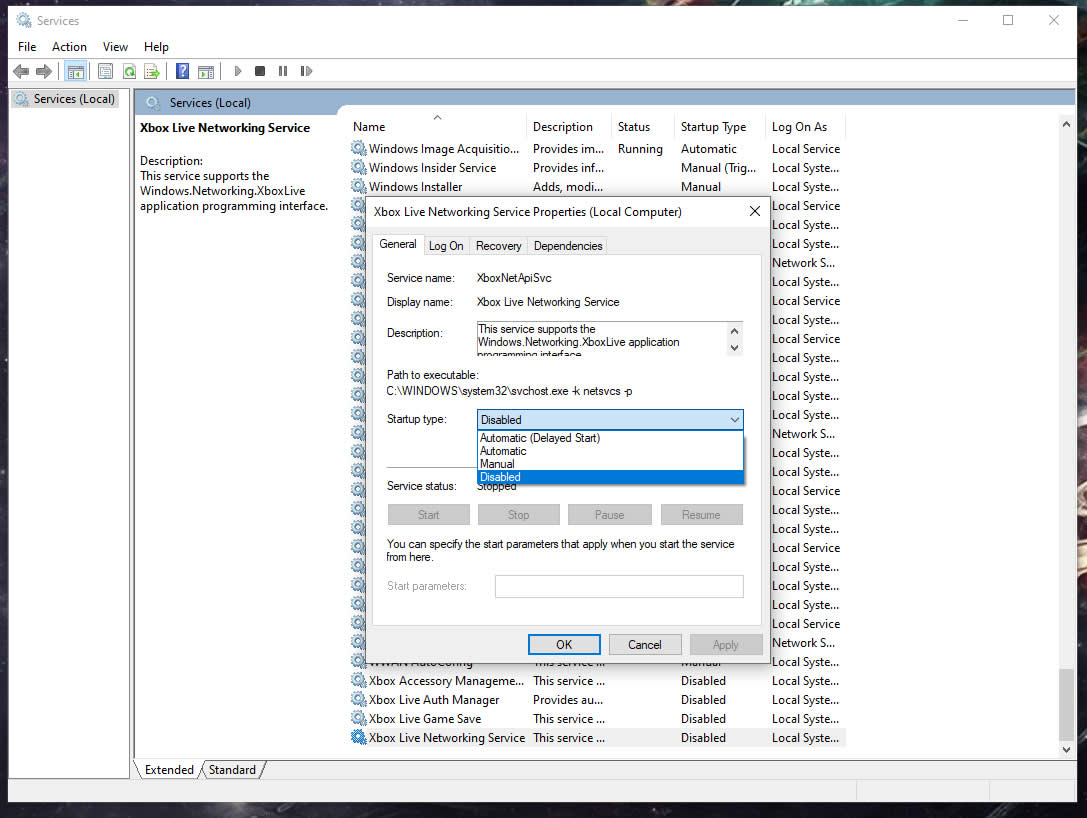This screenshot has height=818, width=1087.
Task: Click the Start parameters text field
Action: coord(619,586)
